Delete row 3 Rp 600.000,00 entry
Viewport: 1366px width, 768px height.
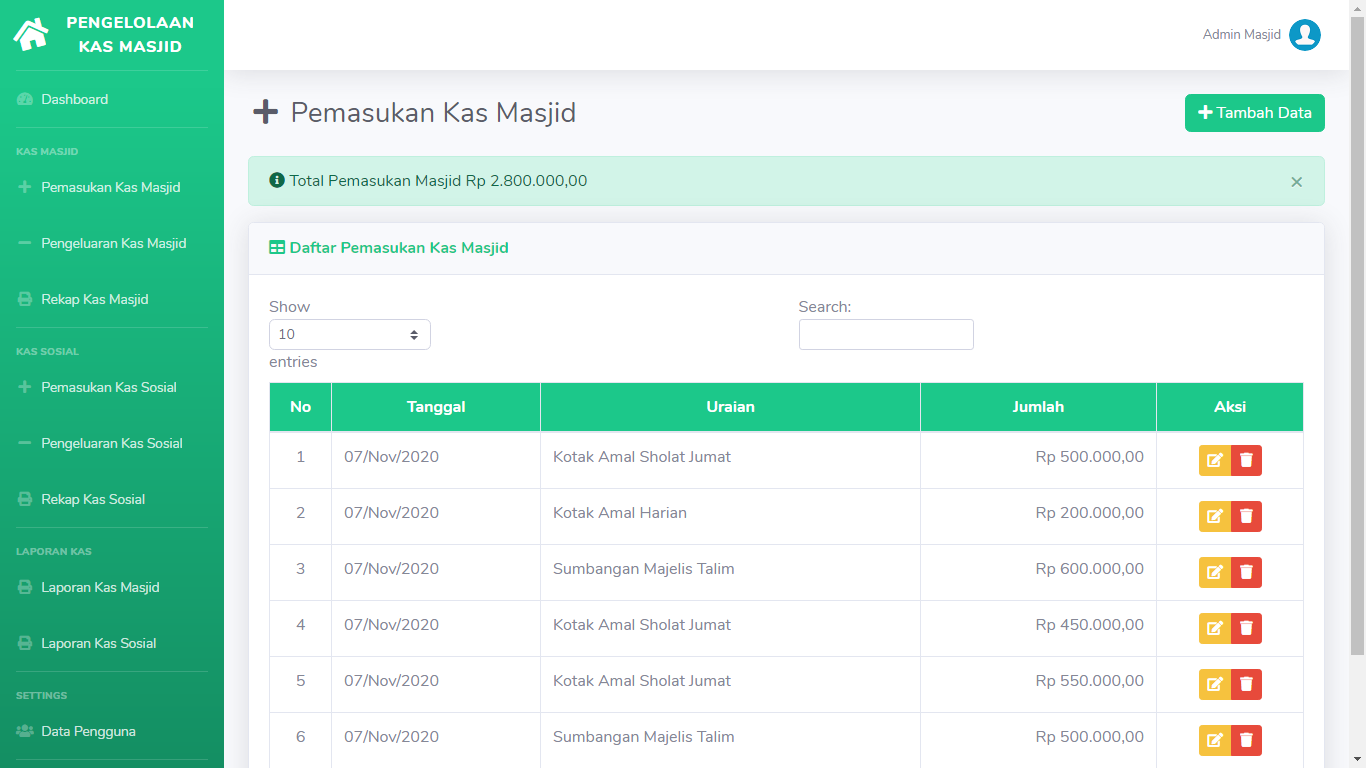[1246, 572]
